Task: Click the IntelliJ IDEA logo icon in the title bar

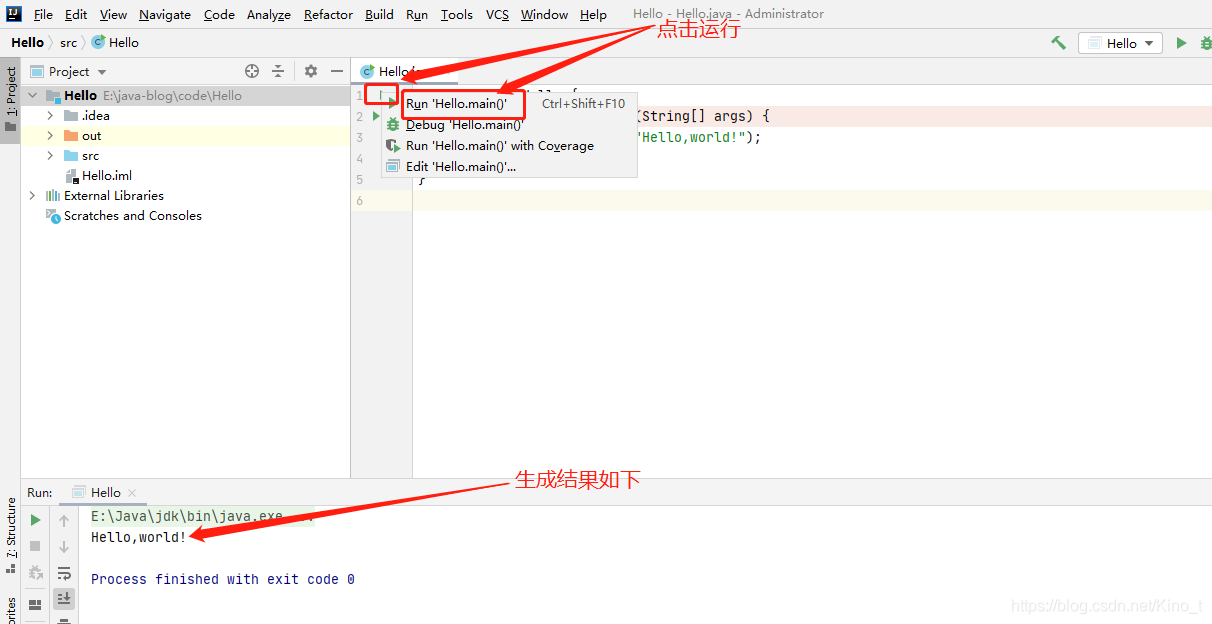Action: click(x=14, y=14)
